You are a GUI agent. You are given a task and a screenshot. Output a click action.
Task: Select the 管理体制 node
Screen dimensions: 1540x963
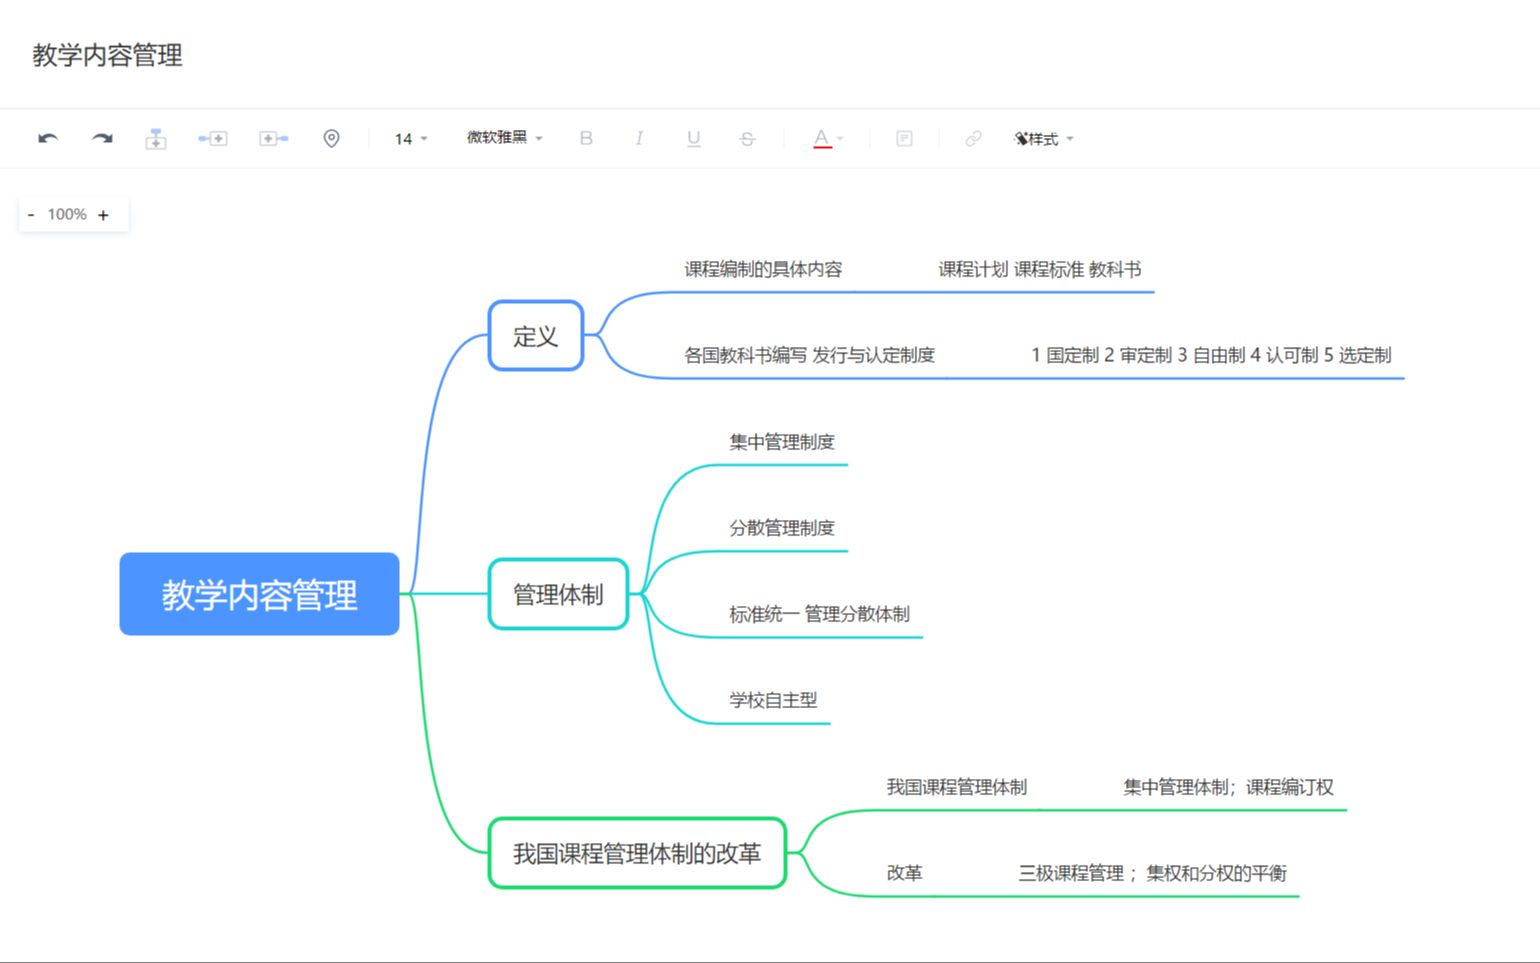[558, 594]
